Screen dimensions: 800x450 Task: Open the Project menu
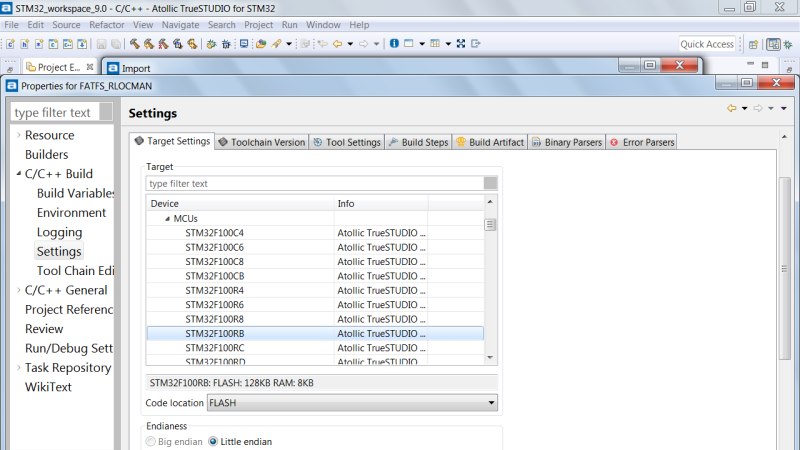pyautogui.click(x=258, y=24)
